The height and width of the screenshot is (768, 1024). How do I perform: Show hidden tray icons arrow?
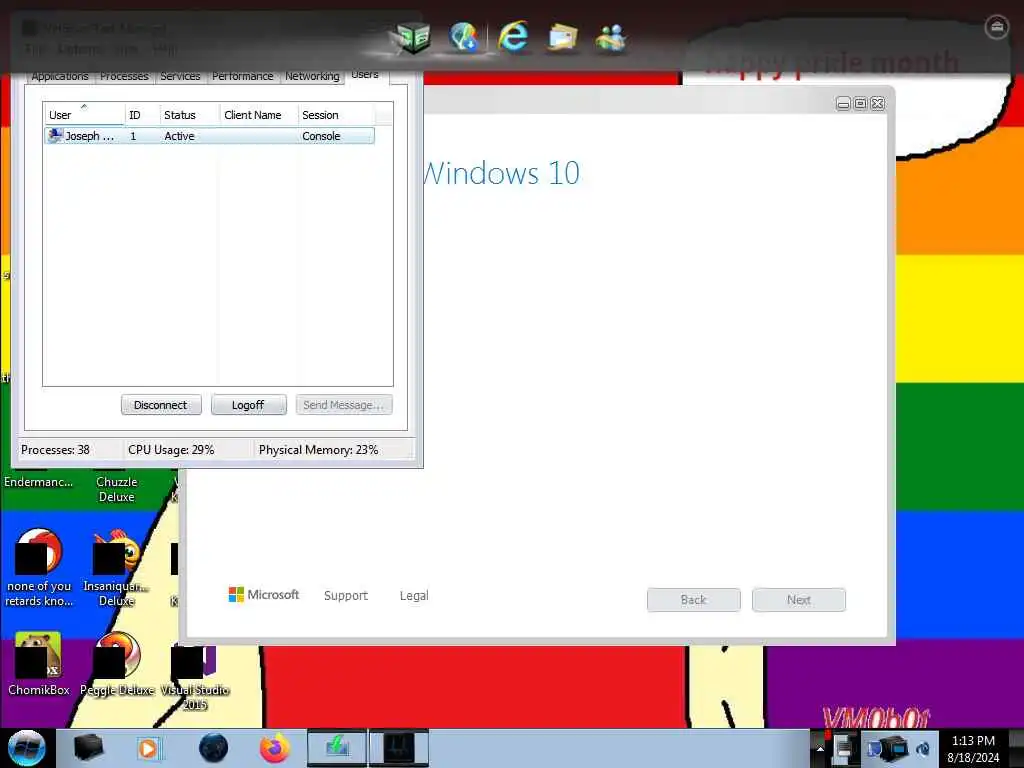(820, 749)
